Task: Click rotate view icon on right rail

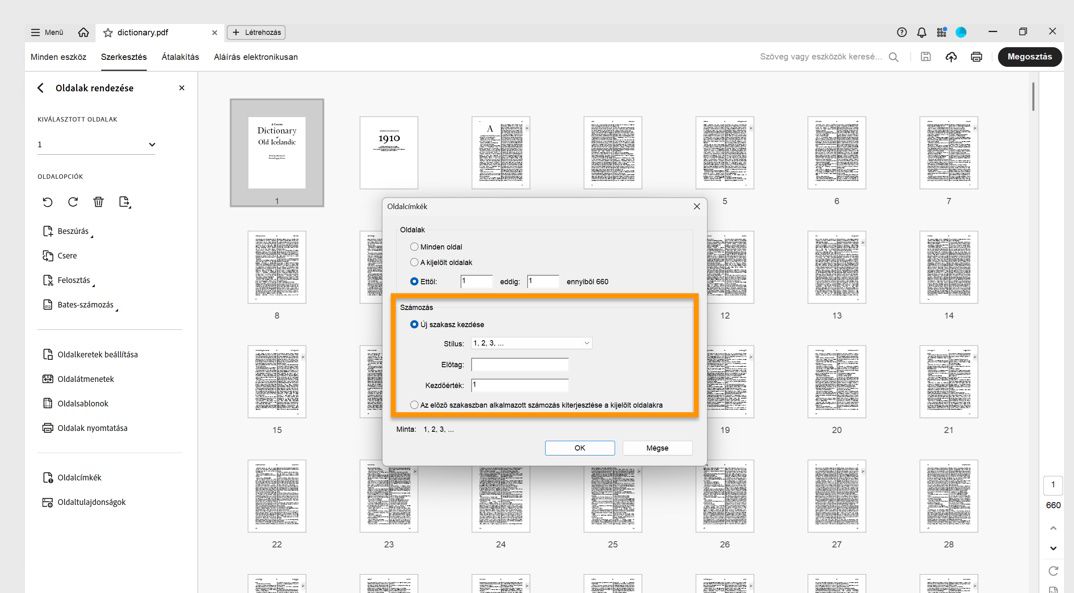Action: click(1053, 571)
